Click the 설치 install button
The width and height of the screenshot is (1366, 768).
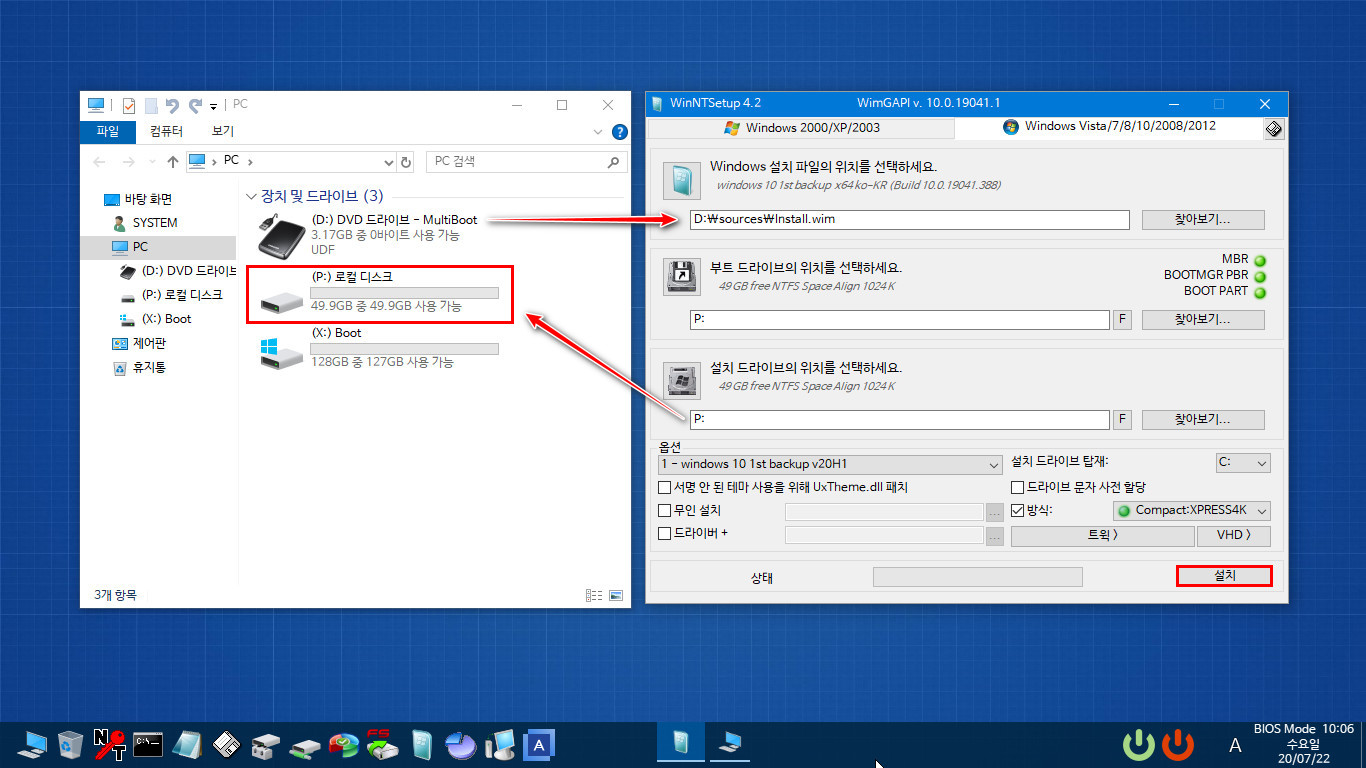pos(1224,576)
